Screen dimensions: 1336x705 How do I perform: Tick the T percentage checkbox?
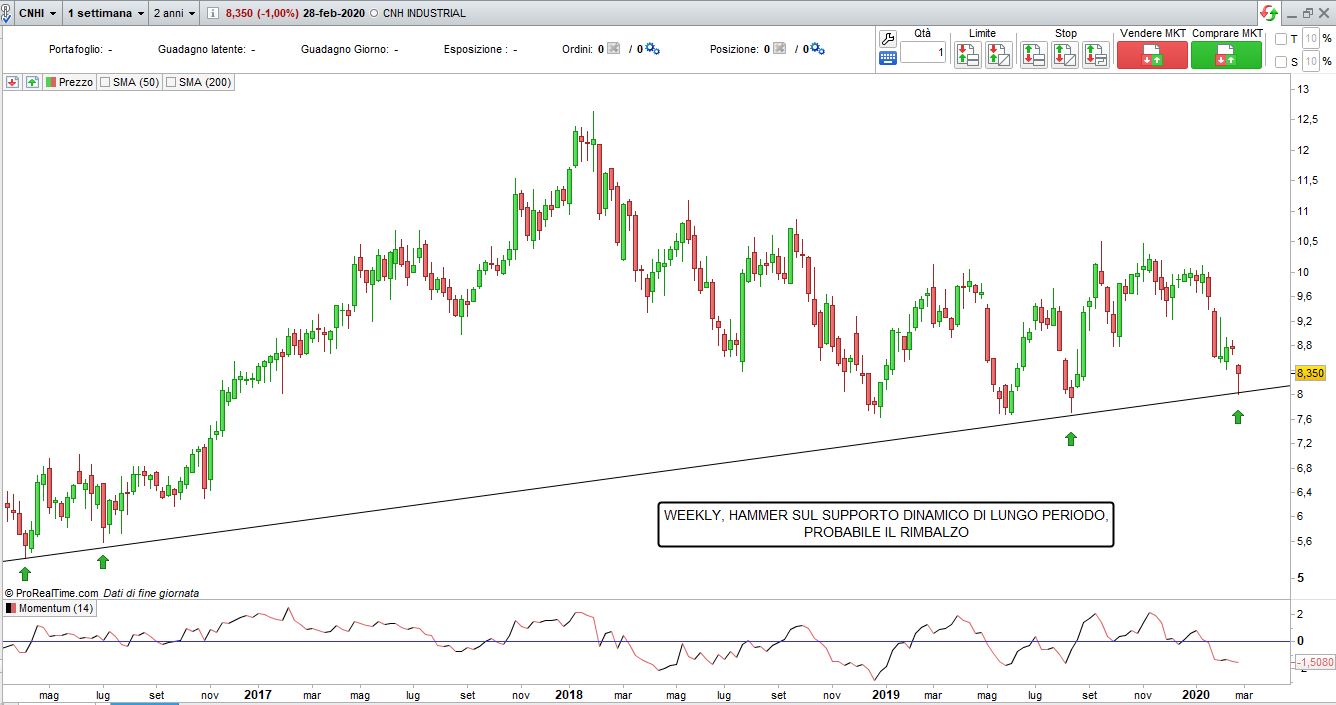pyautogui.click(x=1281, y=39)
